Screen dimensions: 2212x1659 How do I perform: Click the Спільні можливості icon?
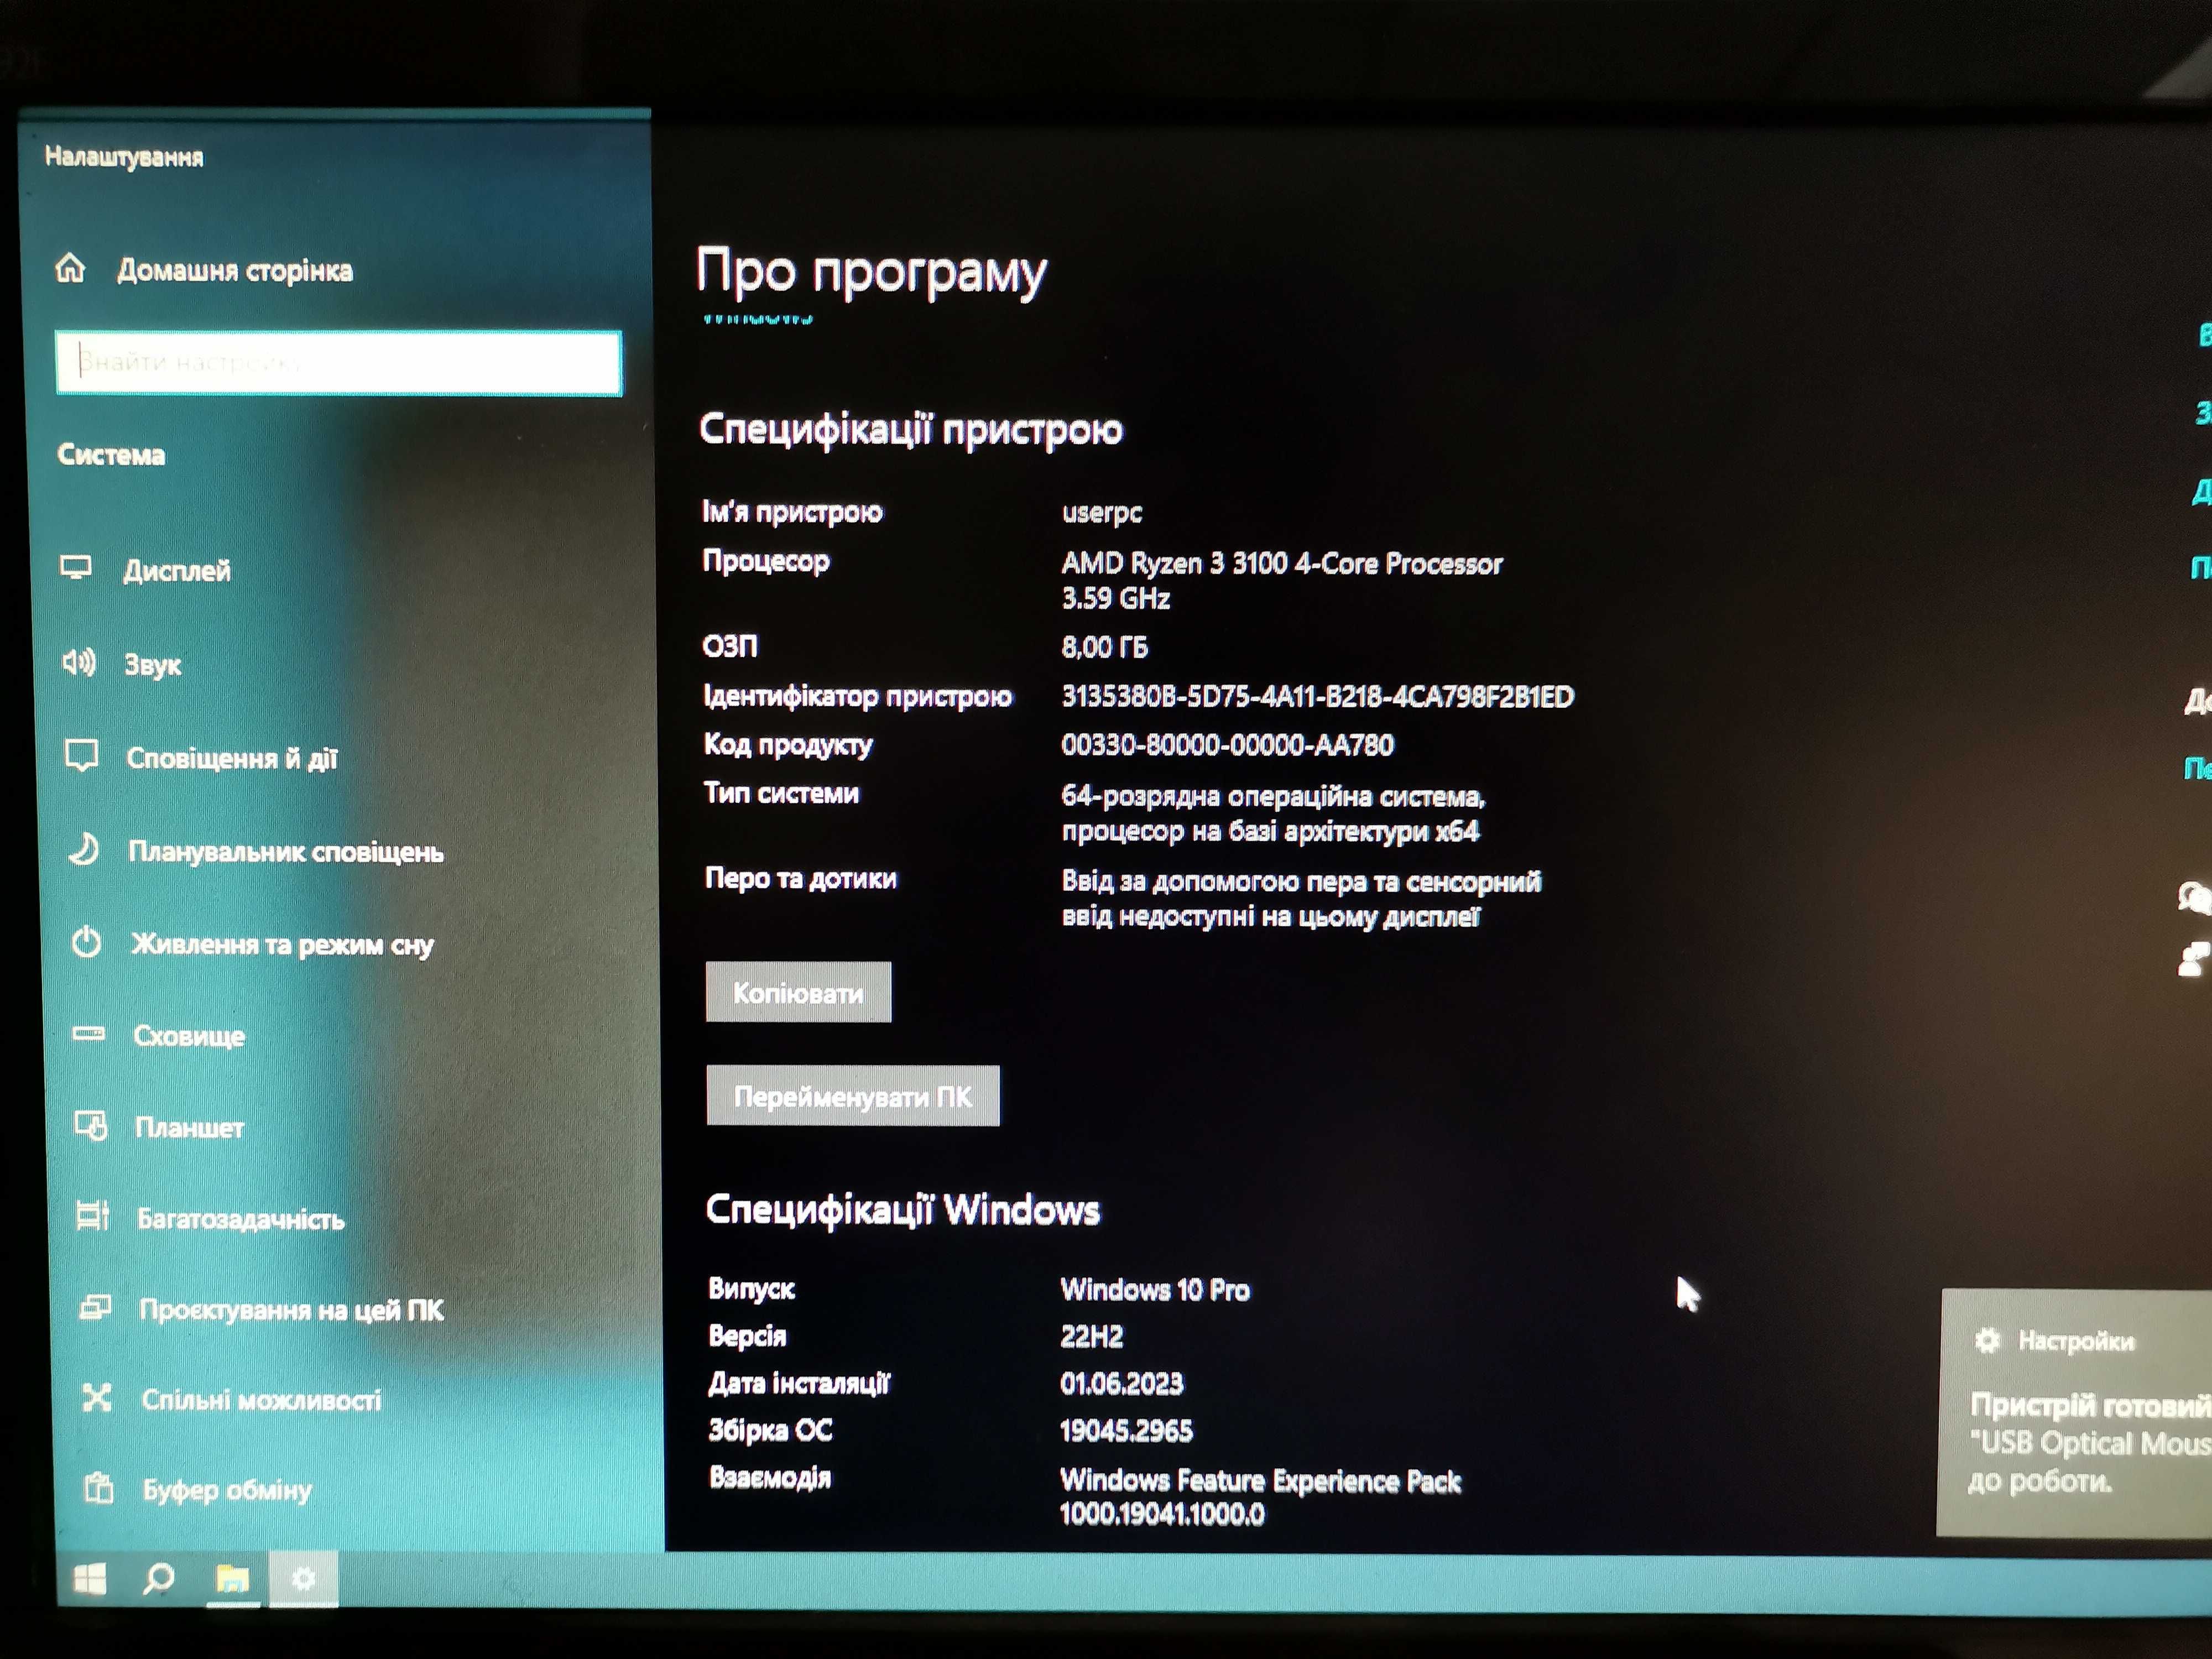click(97, 1397)
